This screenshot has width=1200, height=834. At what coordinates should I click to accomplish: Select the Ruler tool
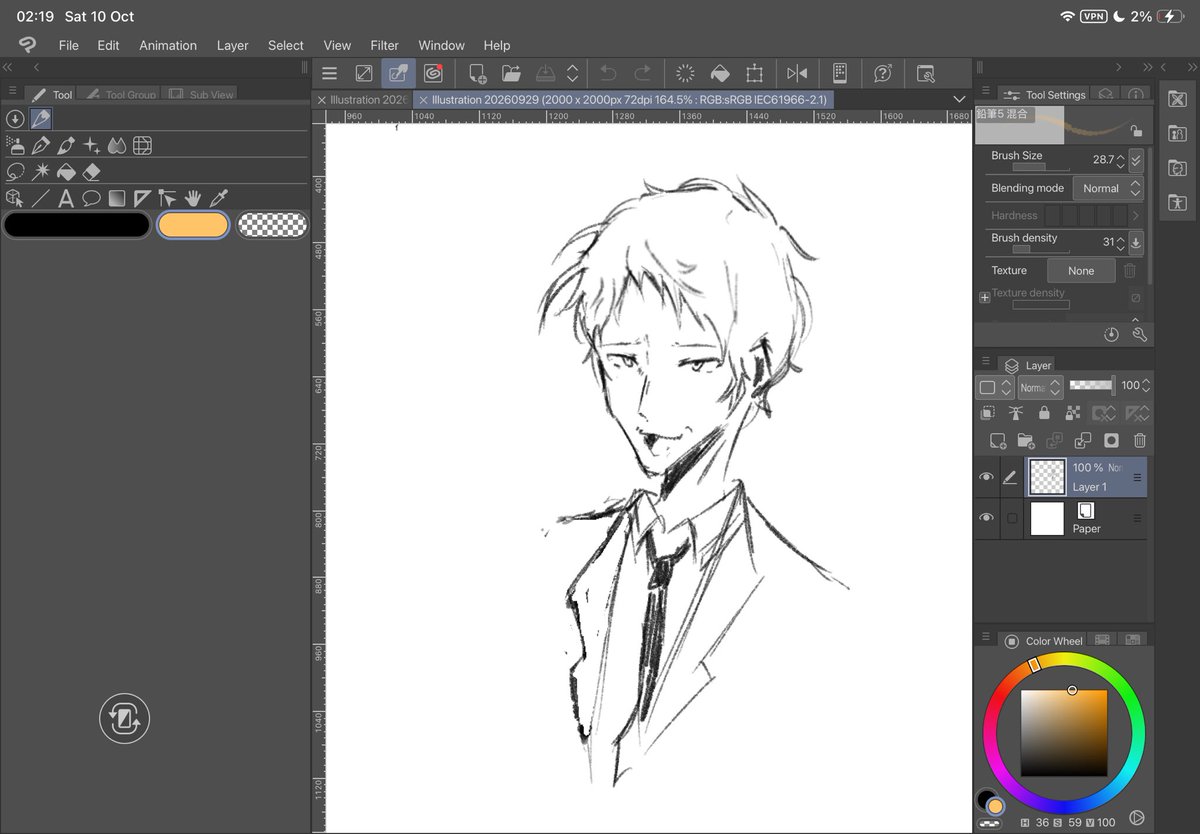(x=142, y=198)
